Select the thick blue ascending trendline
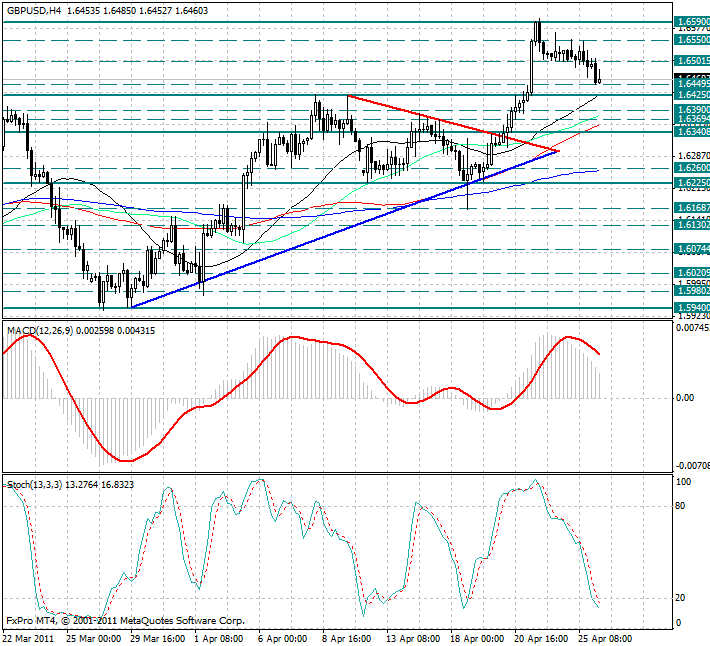 [x=344, y=229]
